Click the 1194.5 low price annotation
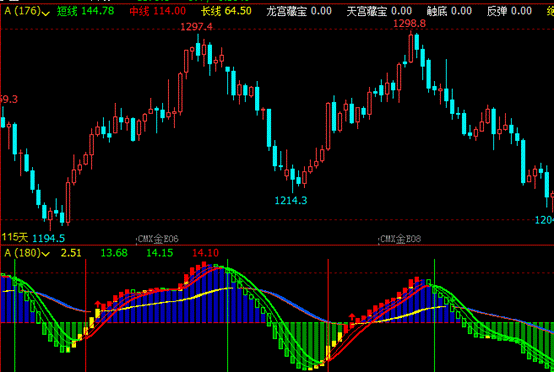Viewport: 554px width, 372px height. (49, 238)
